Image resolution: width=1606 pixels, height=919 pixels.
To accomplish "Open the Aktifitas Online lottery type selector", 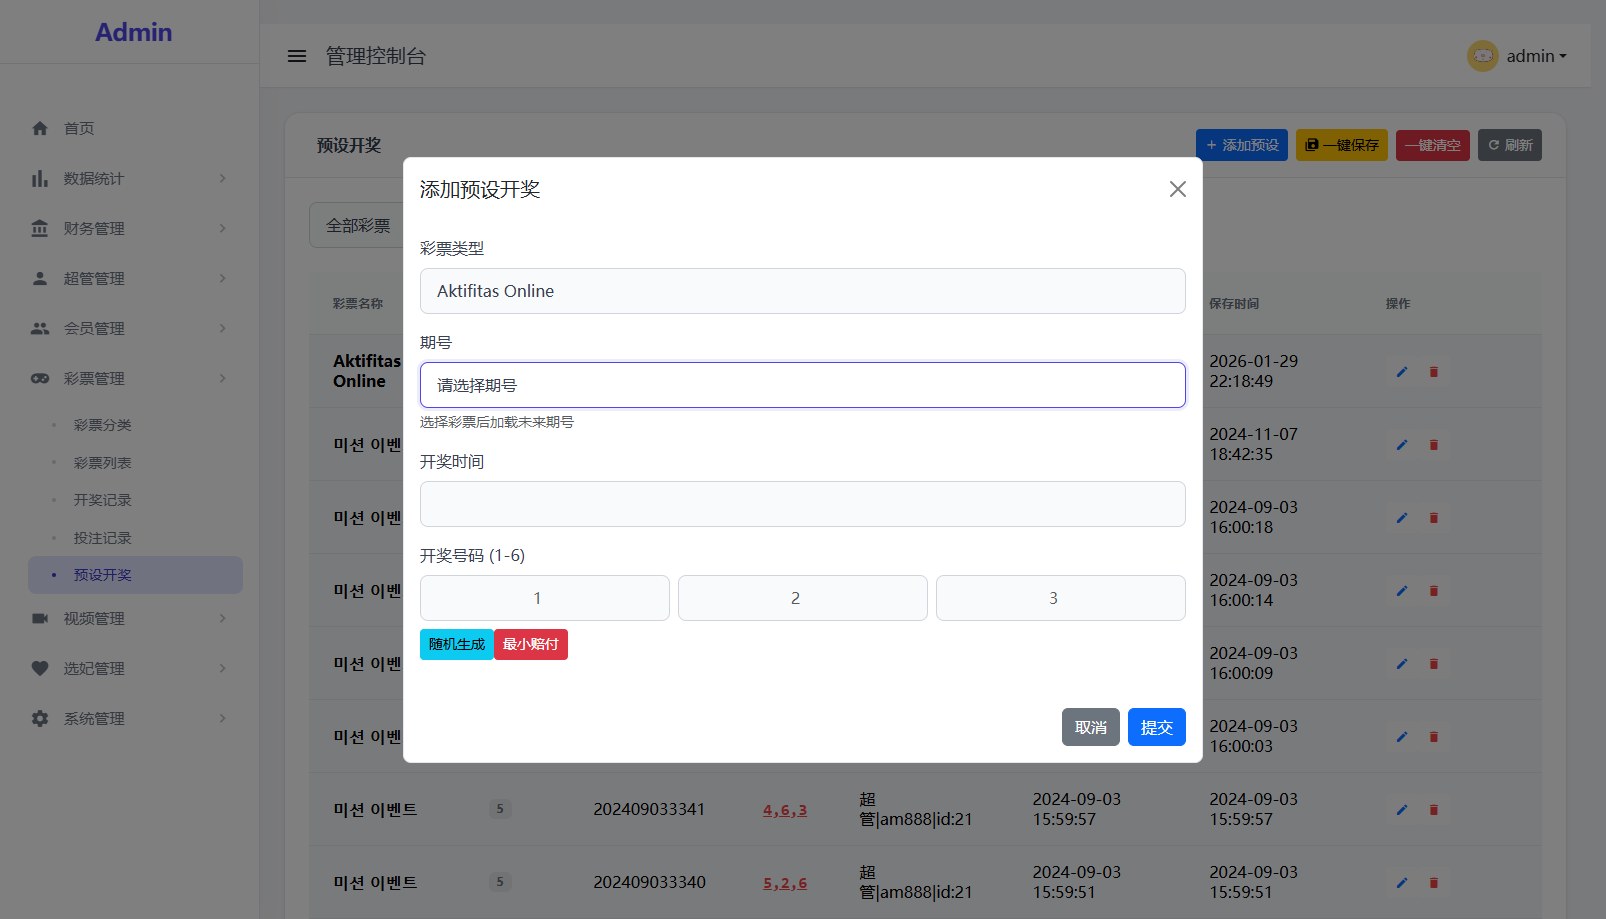I will [x=802, y=291].
